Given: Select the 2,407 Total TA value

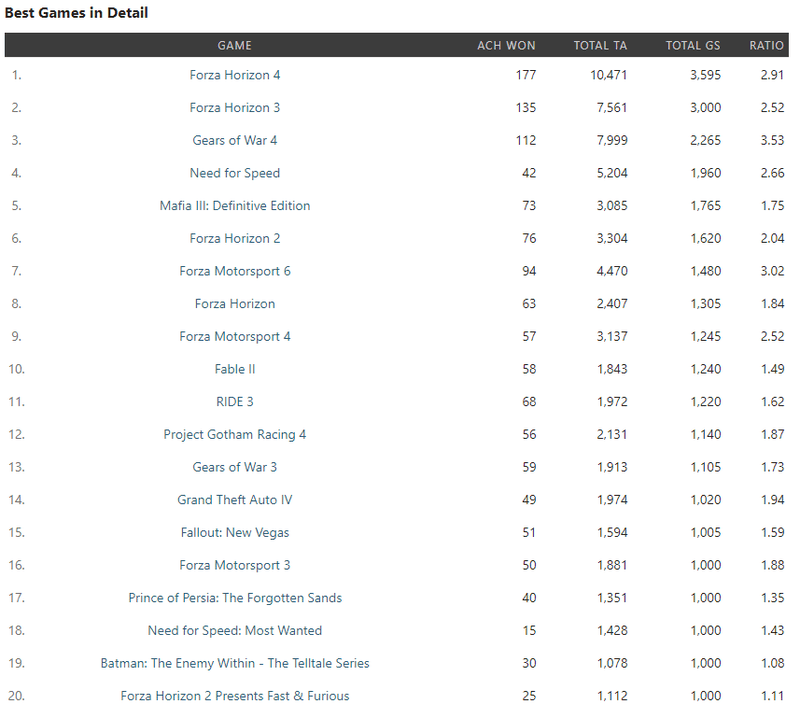Looking at the screenshot, I should point(612,304).
